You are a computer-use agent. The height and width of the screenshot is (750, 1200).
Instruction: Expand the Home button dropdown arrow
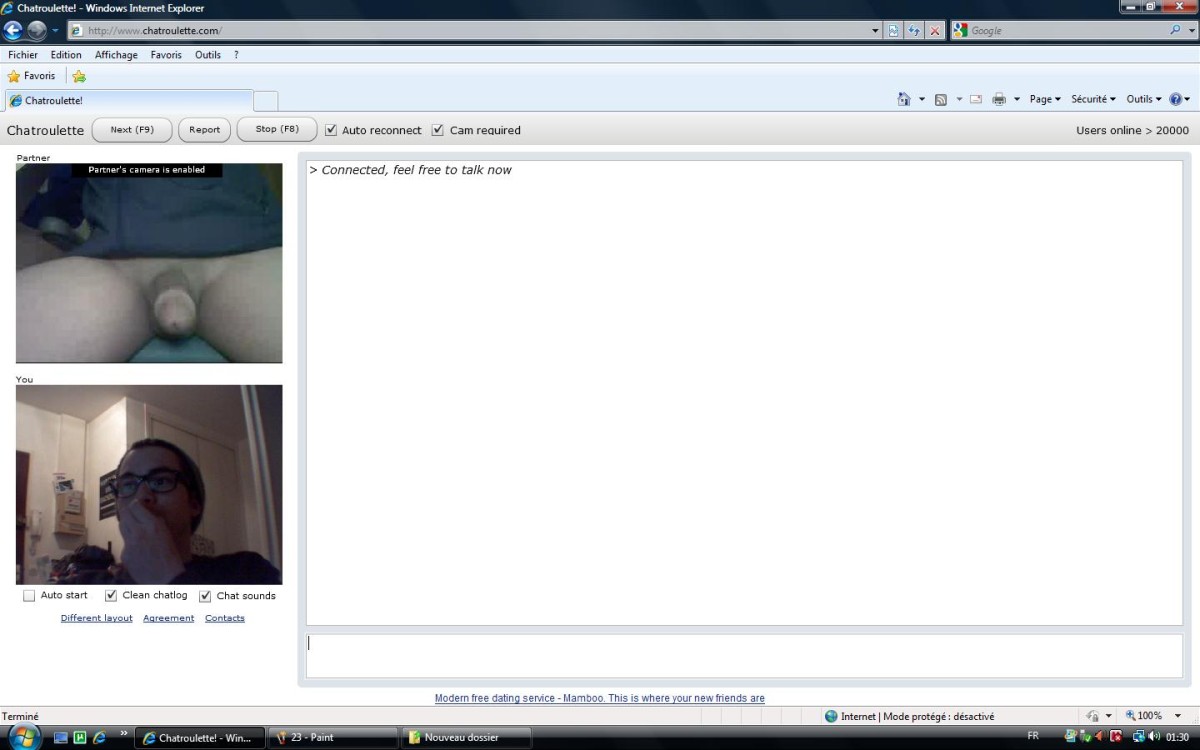coord(922,99)
